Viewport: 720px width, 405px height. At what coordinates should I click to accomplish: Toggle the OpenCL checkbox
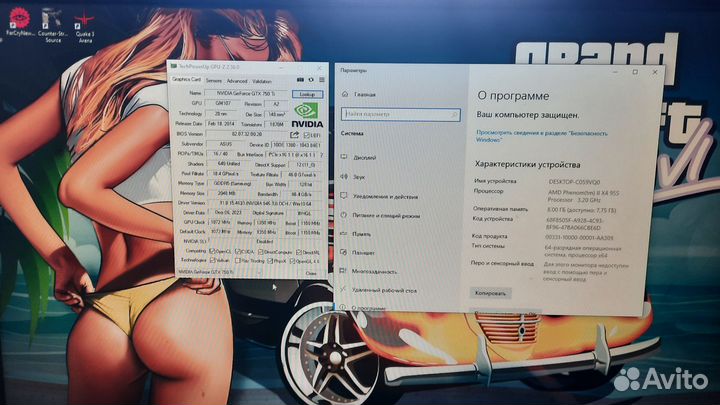pyautogui.click(x=212, y=251)
